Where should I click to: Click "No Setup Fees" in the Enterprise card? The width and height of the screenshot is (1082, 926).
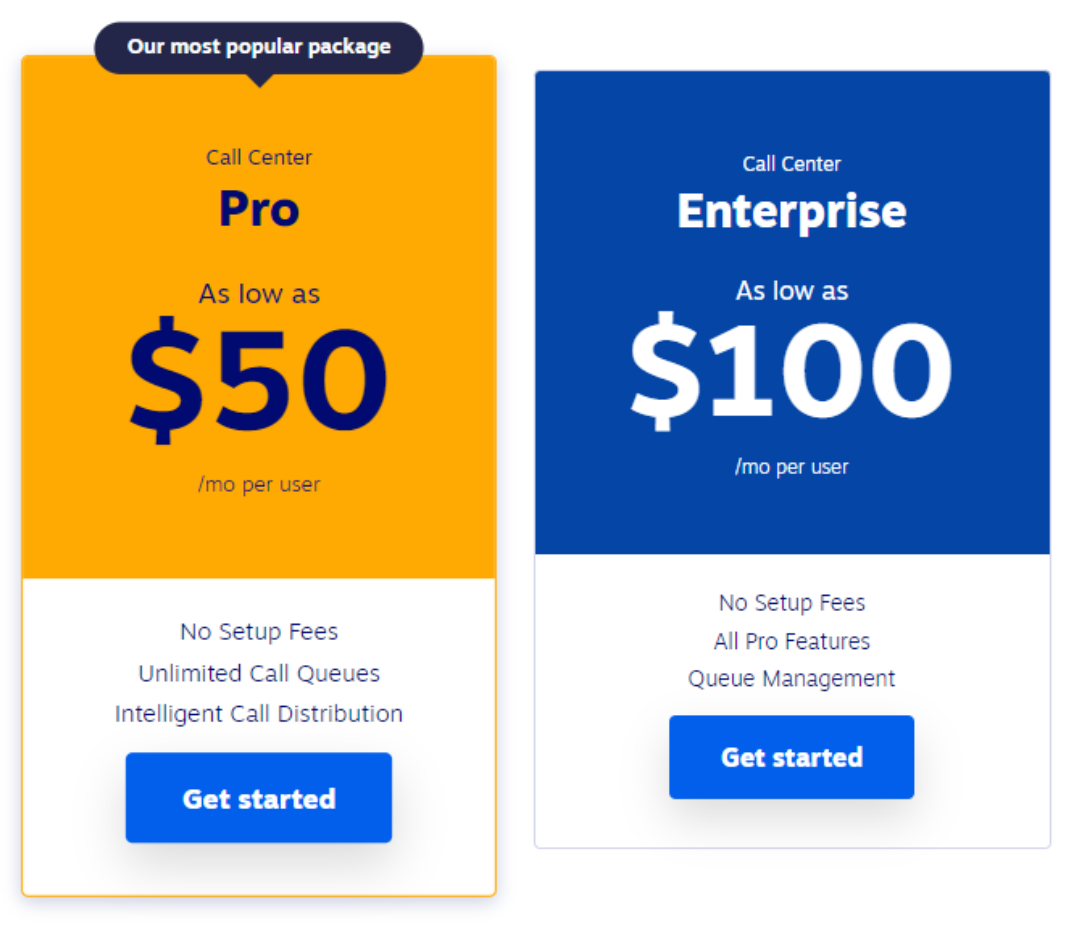point(791,603)
